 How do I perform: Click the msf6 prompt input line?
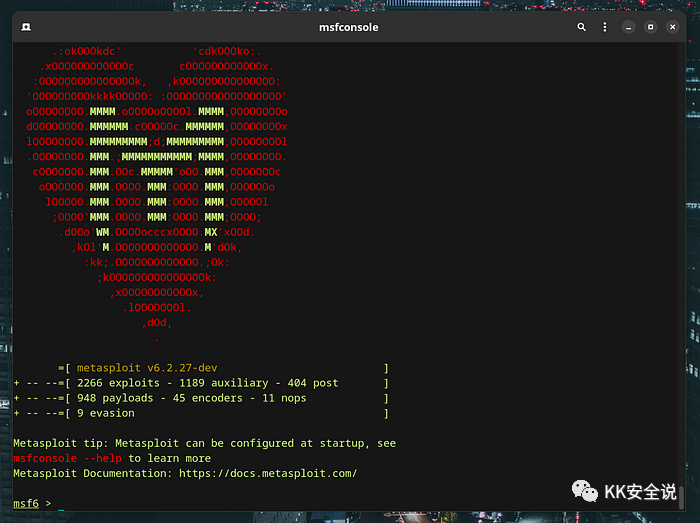click(x=346, y=503)
